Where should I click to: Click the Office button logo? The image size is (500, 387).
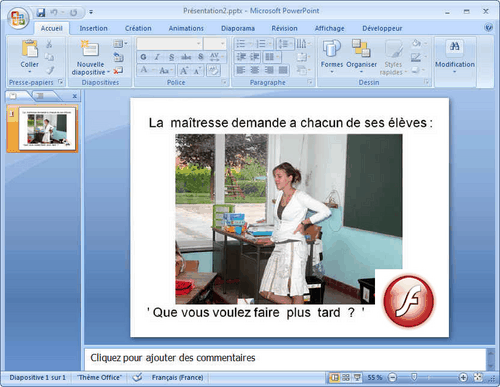pos(18,18)
